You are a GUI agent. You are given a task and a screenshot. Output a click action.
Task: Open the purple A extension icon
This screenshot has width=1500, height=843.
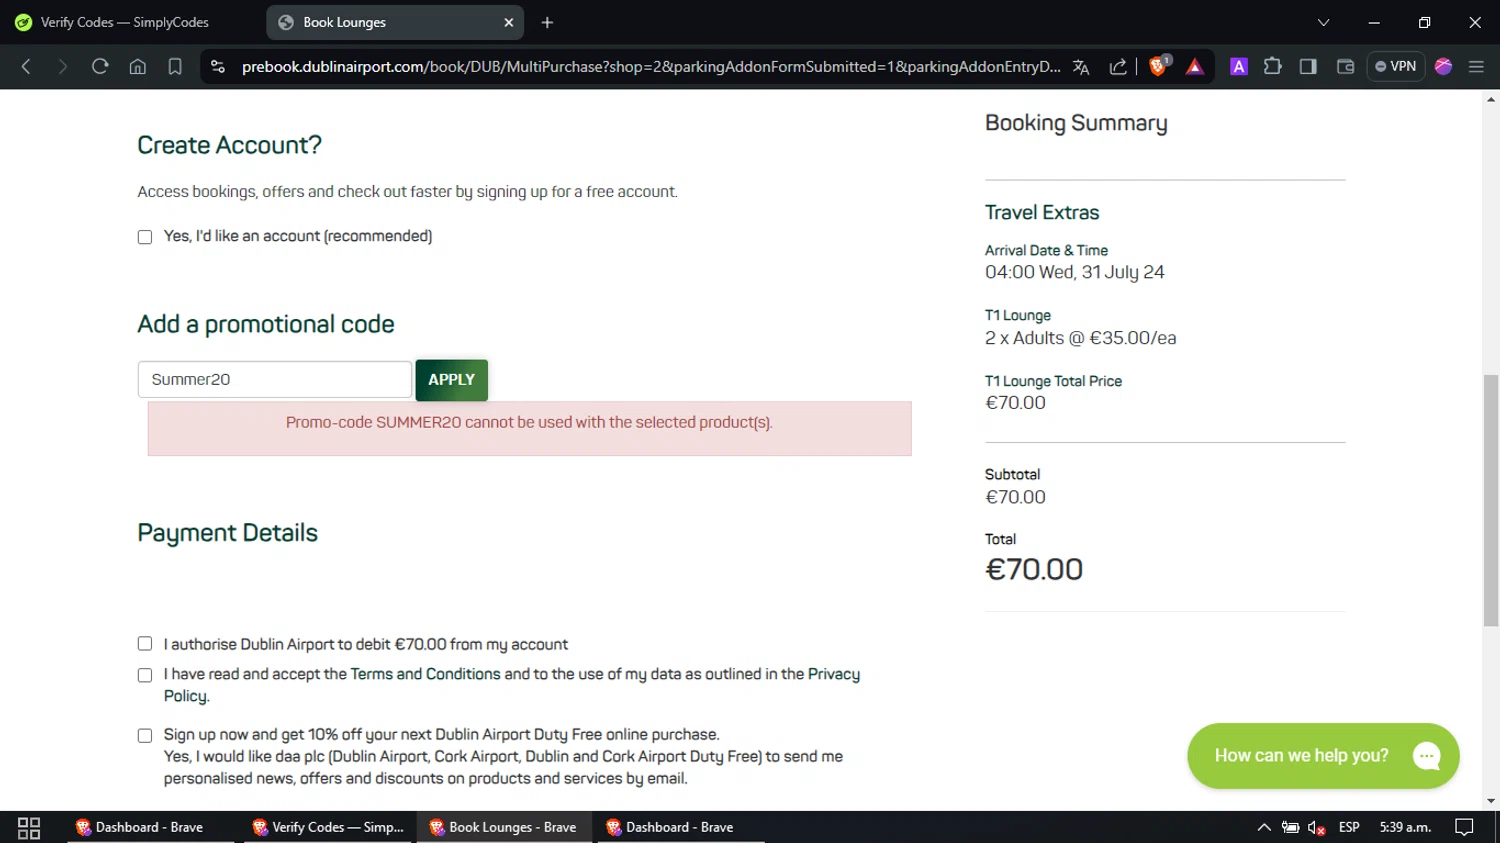click(x=1239, y=67)
